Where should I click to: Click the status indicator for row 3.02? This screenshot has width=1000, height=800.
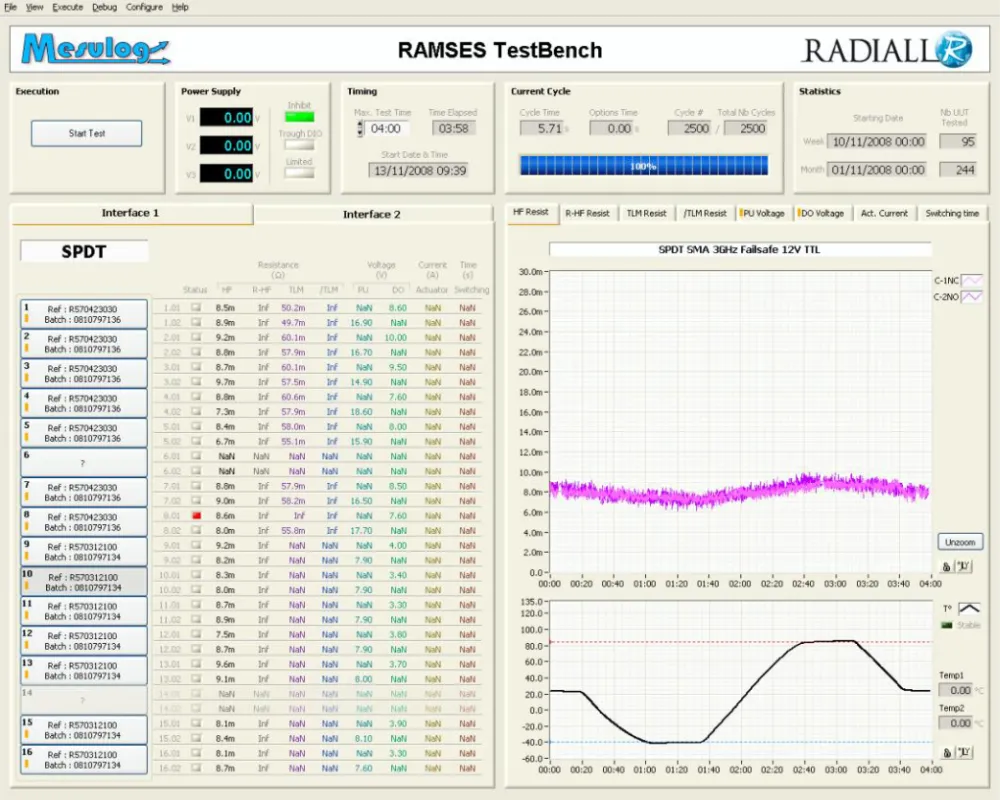coord(196,381)
